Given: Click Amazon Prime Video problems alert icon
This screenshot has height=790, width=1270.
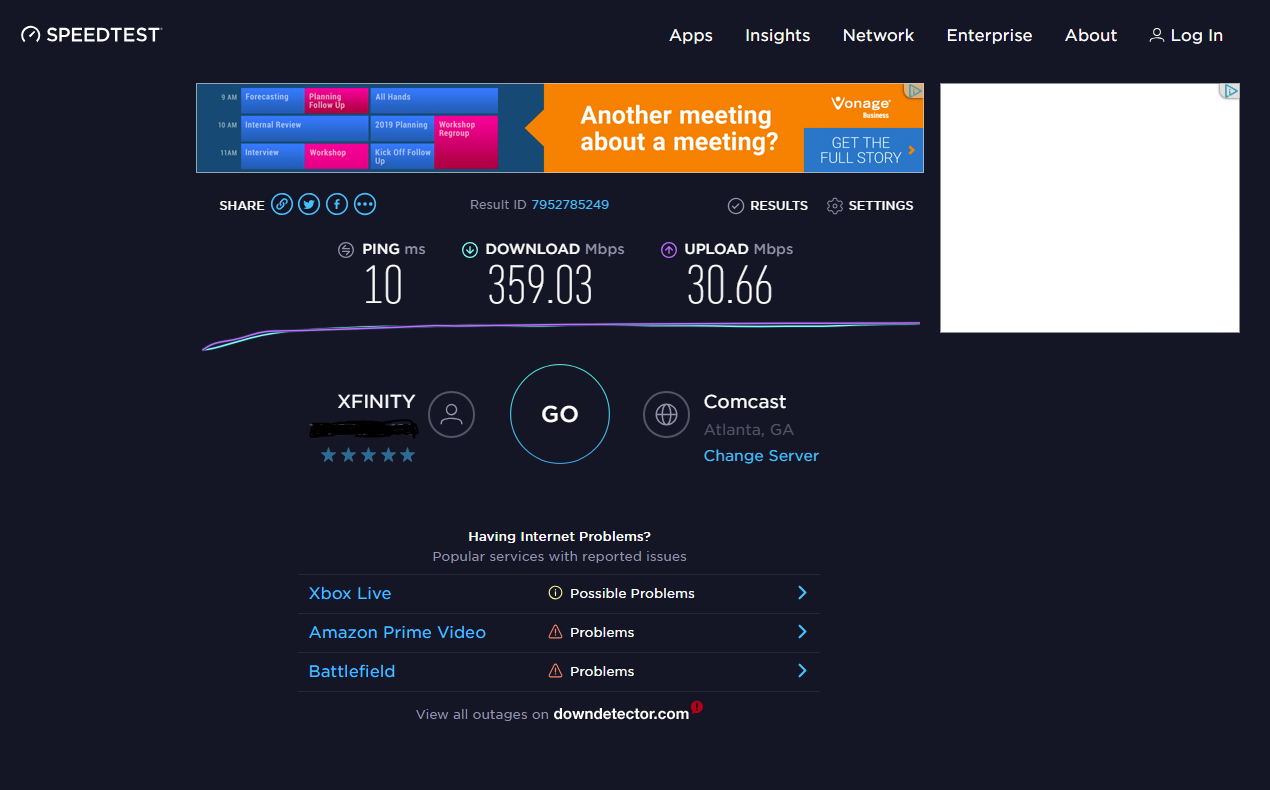Looking at the screenshot, I should (x=555, y=632).
